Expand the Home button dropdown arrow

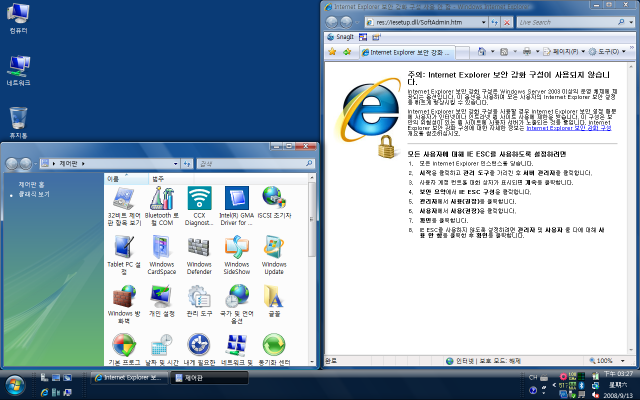[492, 51]
